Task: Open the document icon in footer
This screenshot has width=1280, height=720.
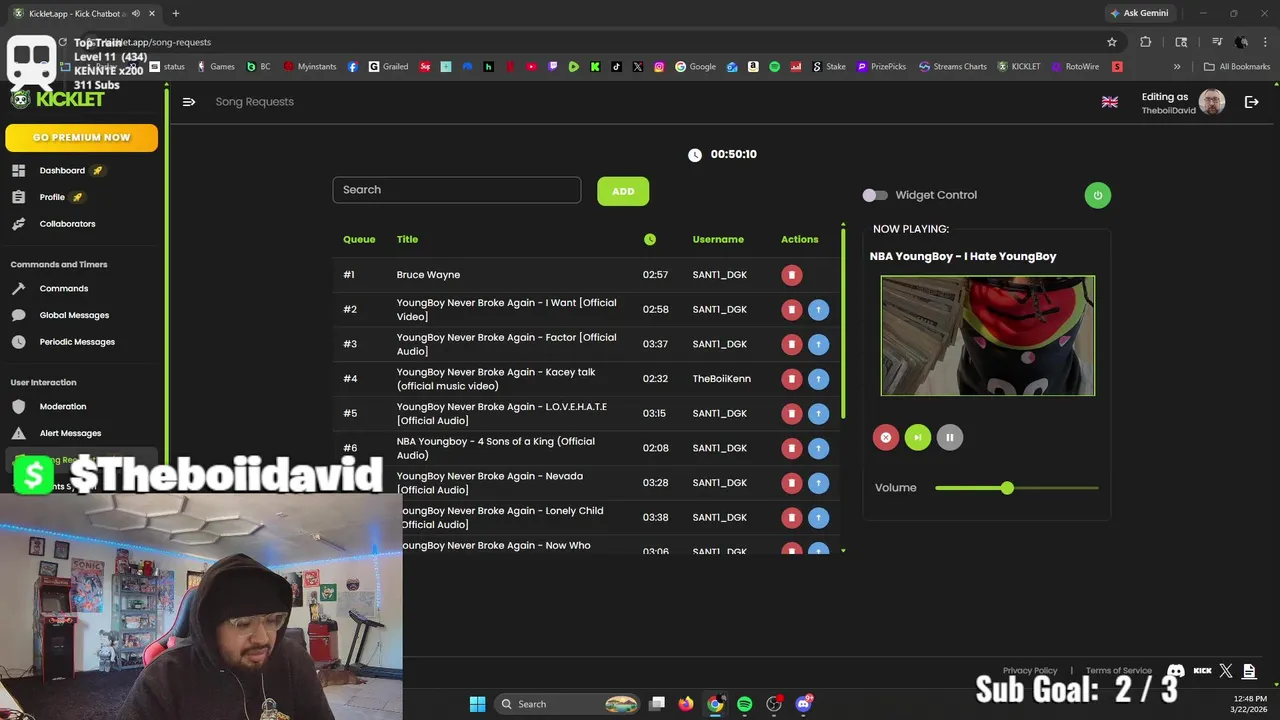Action: [x=1249, y=671]
